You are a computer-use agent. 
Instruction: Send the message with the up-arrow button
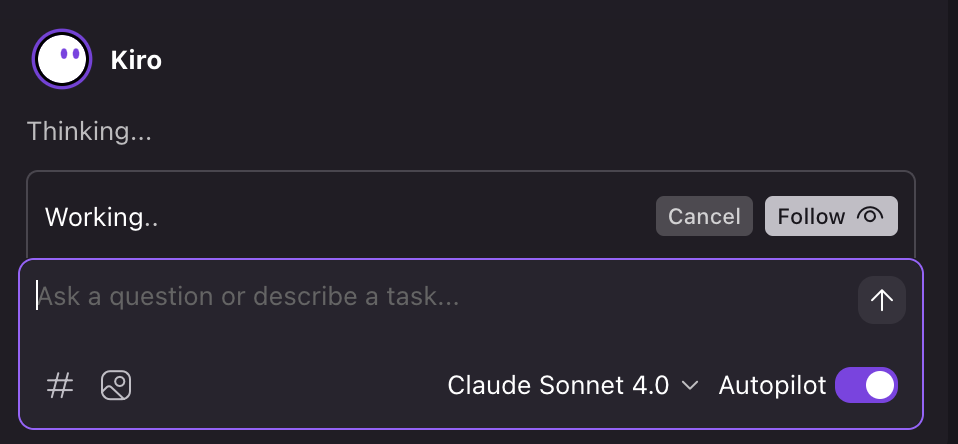click(x=882, y=300)
